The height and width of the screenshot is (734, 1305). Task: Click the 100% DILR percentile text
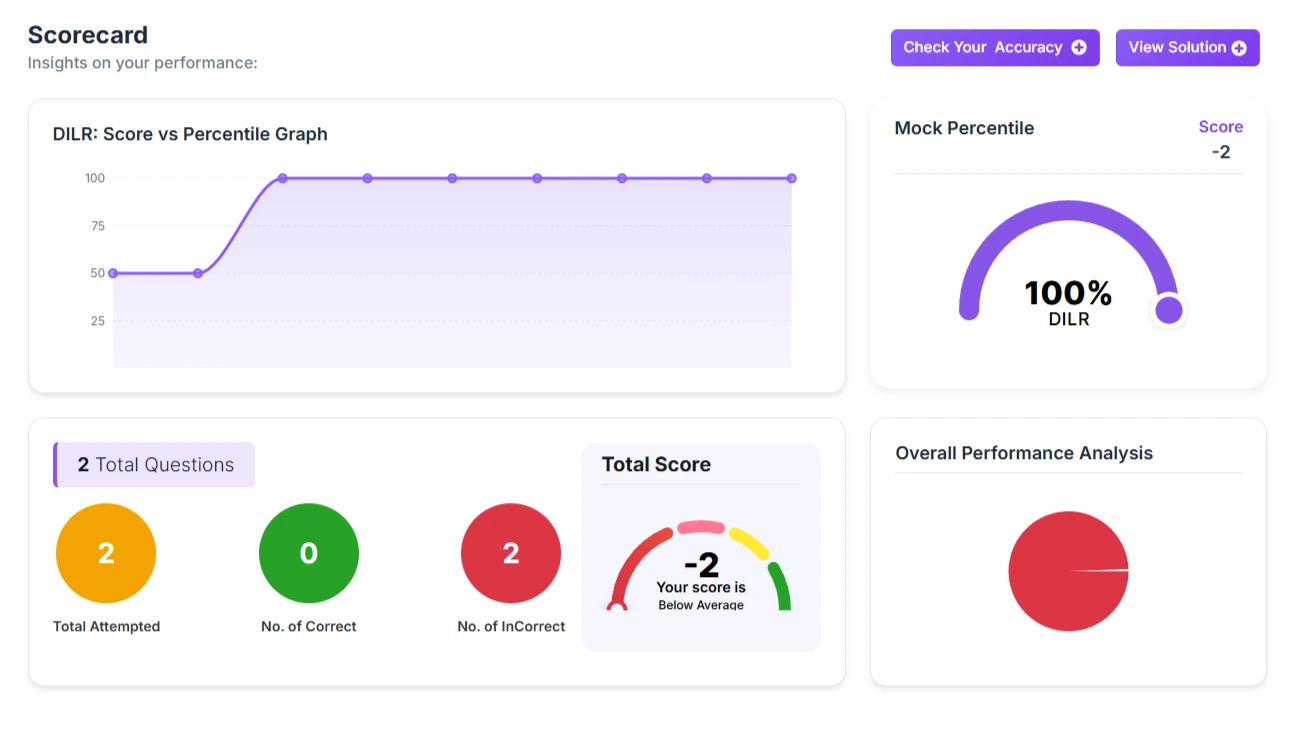[1068, 294]
